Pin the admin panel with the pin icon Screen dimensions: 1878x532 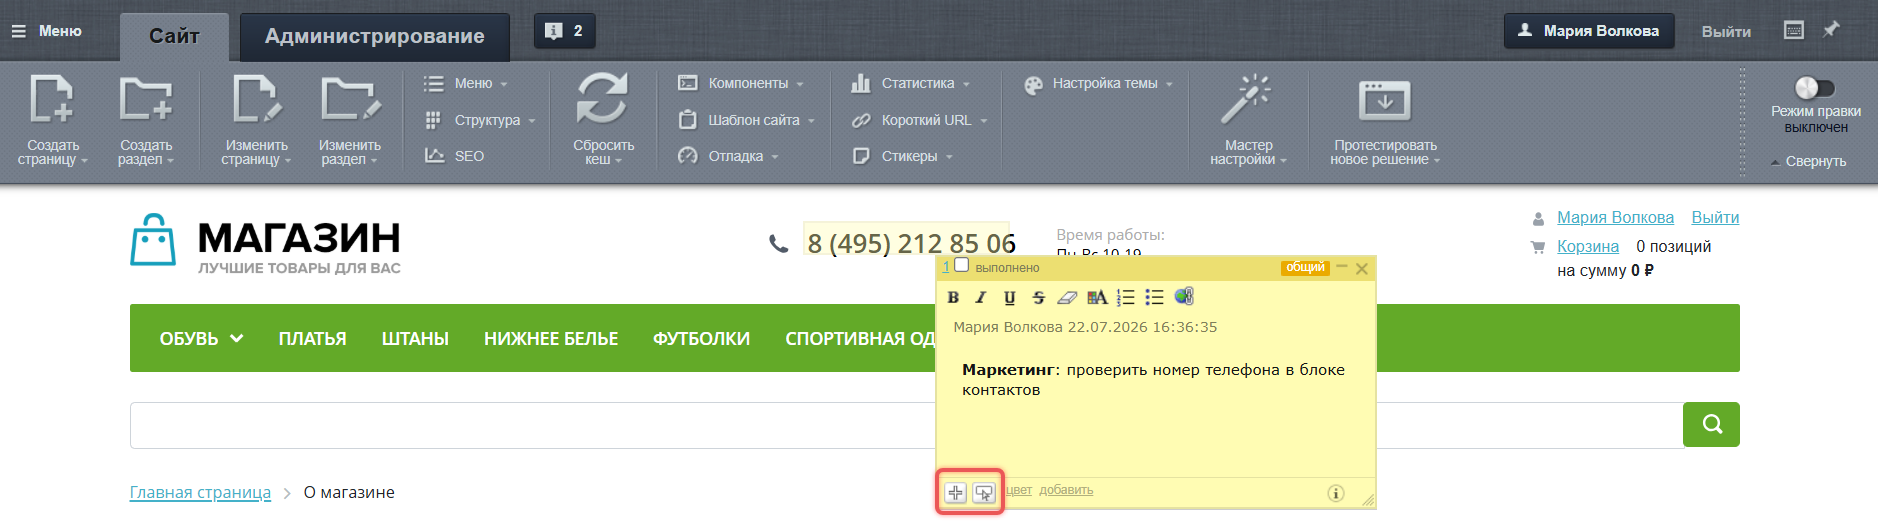tap(1831, 30)
